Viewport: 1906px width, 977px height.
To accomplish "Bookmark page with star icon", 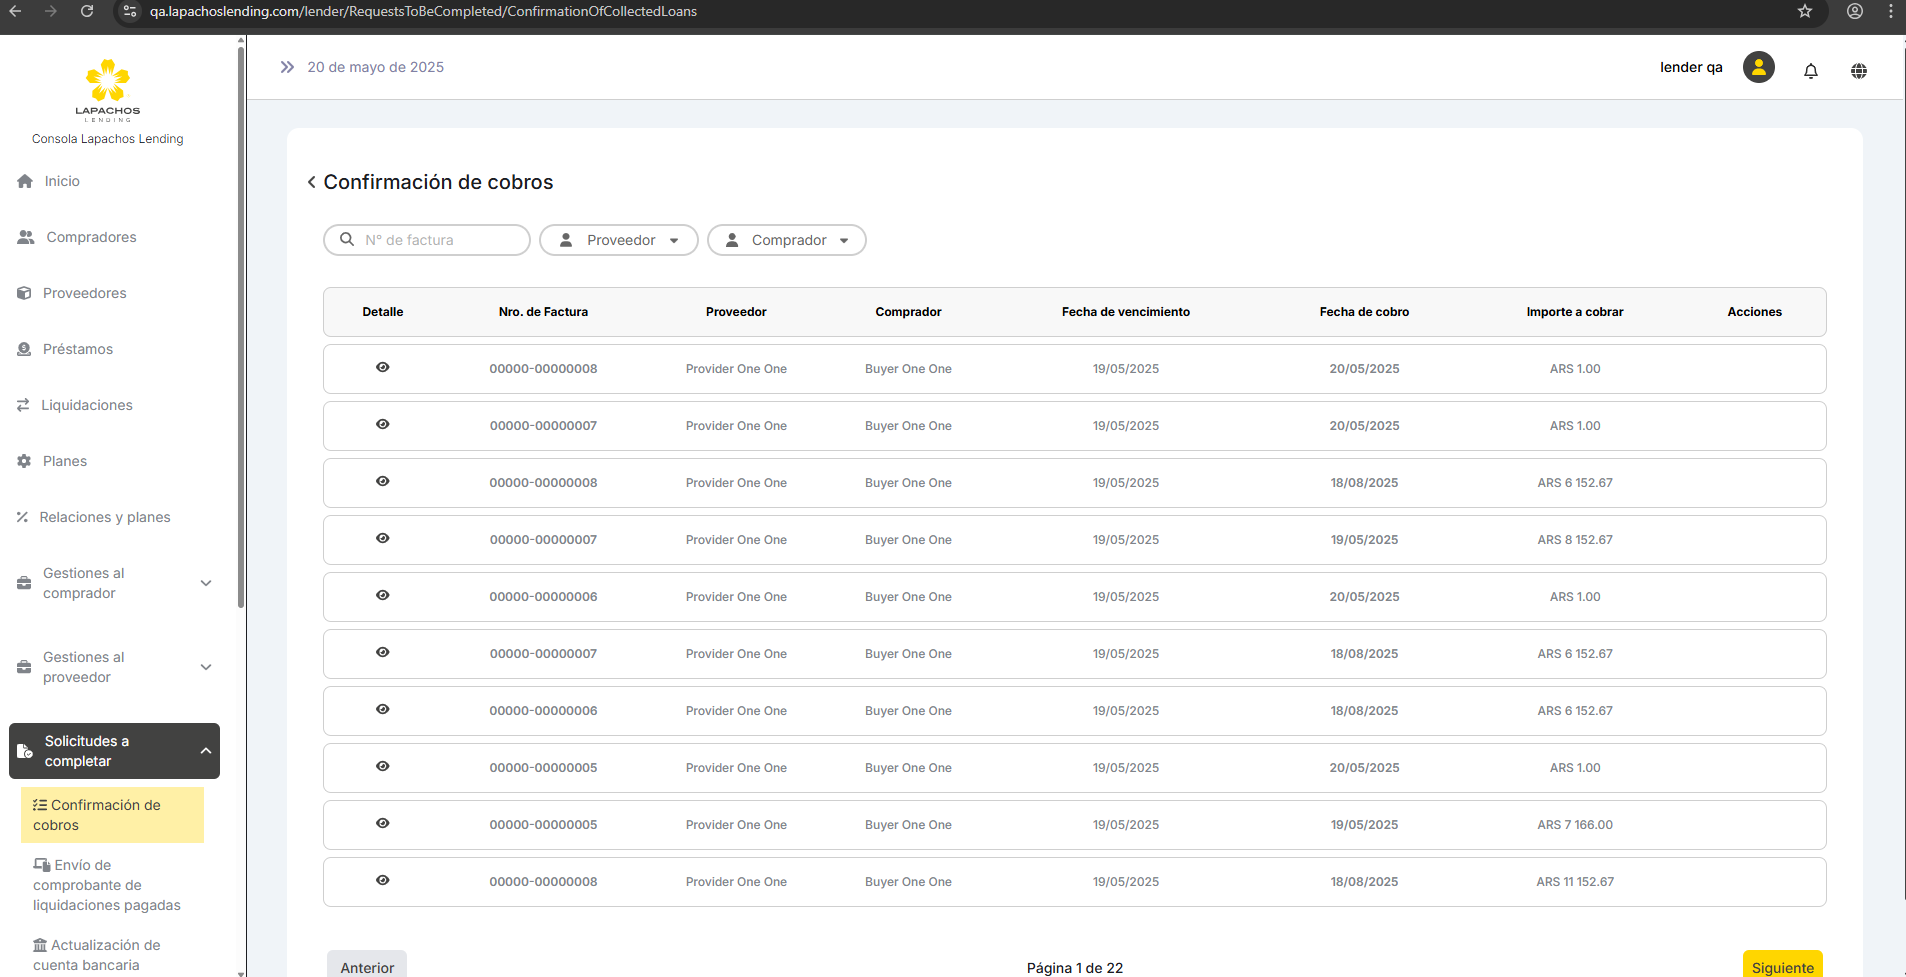I will (1804, 11).
